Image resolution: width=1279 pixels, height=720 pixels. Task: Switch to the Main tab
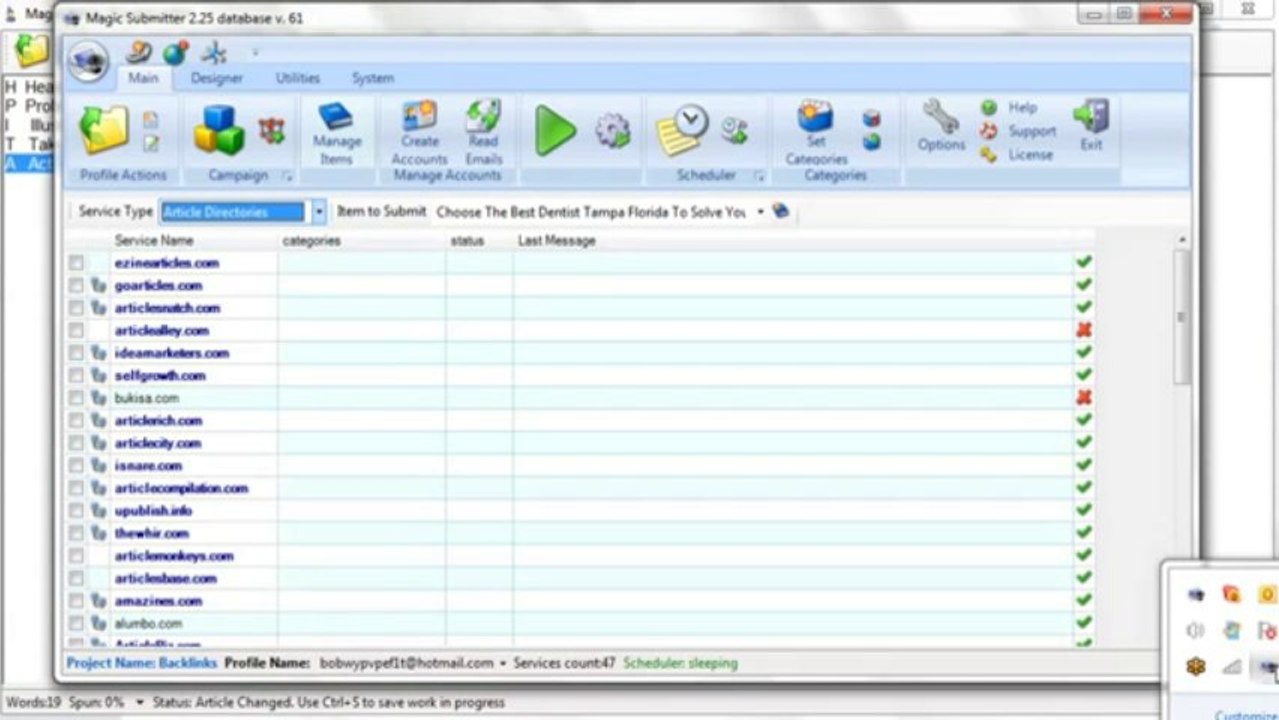click(143, 78)
